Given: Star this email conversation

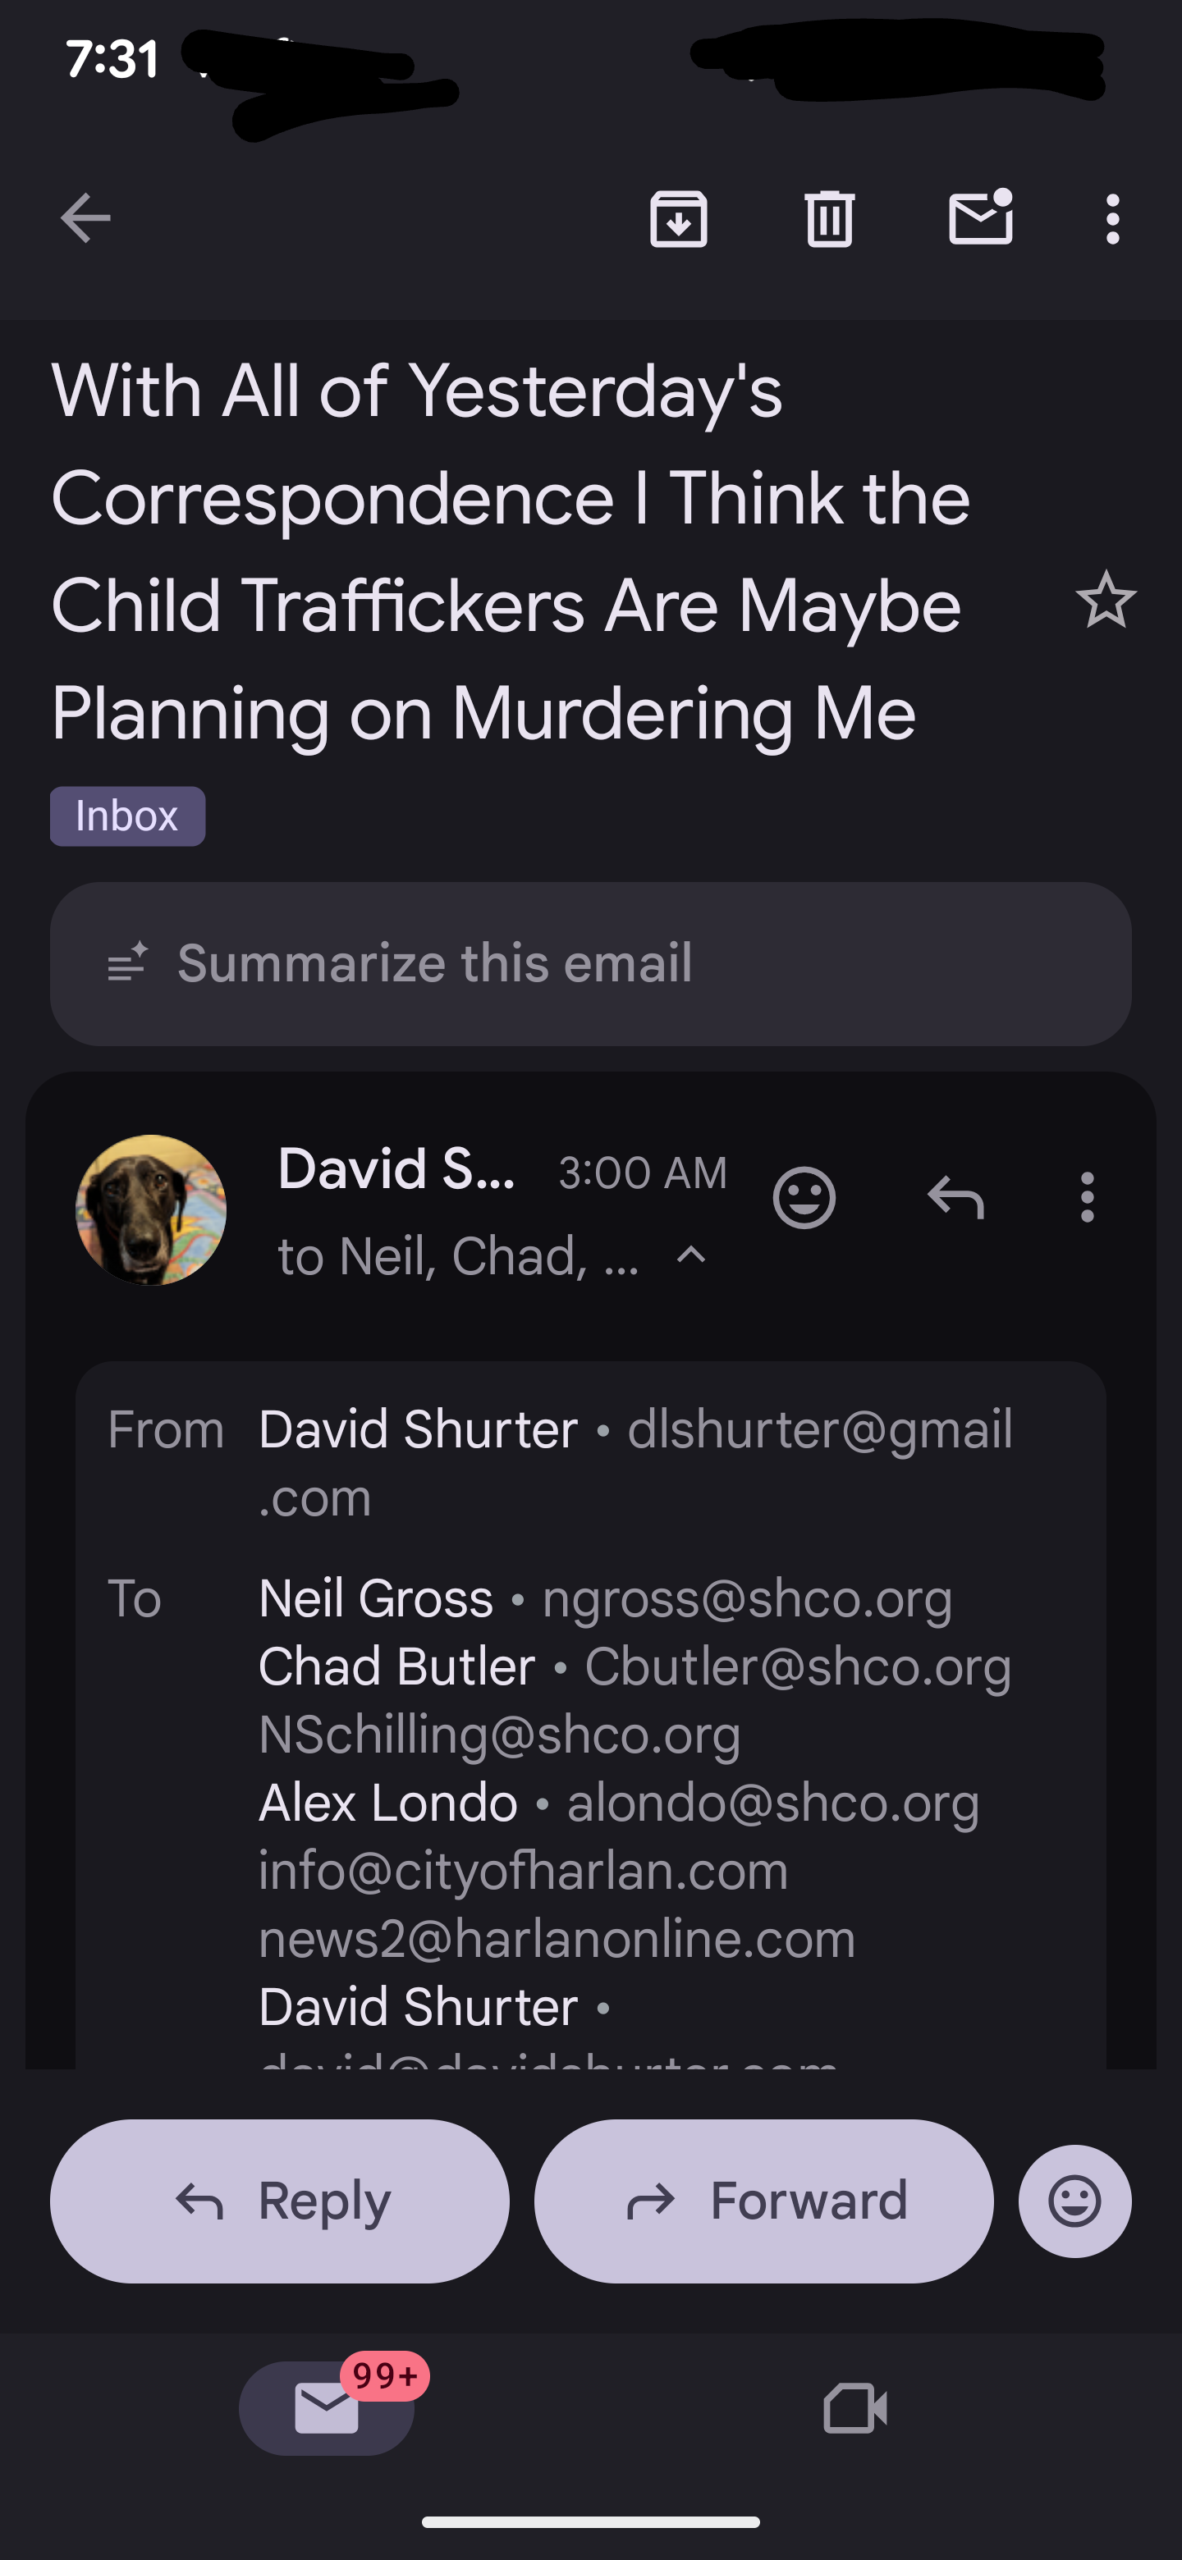Looking at the screenshot, I should 1105,601.
